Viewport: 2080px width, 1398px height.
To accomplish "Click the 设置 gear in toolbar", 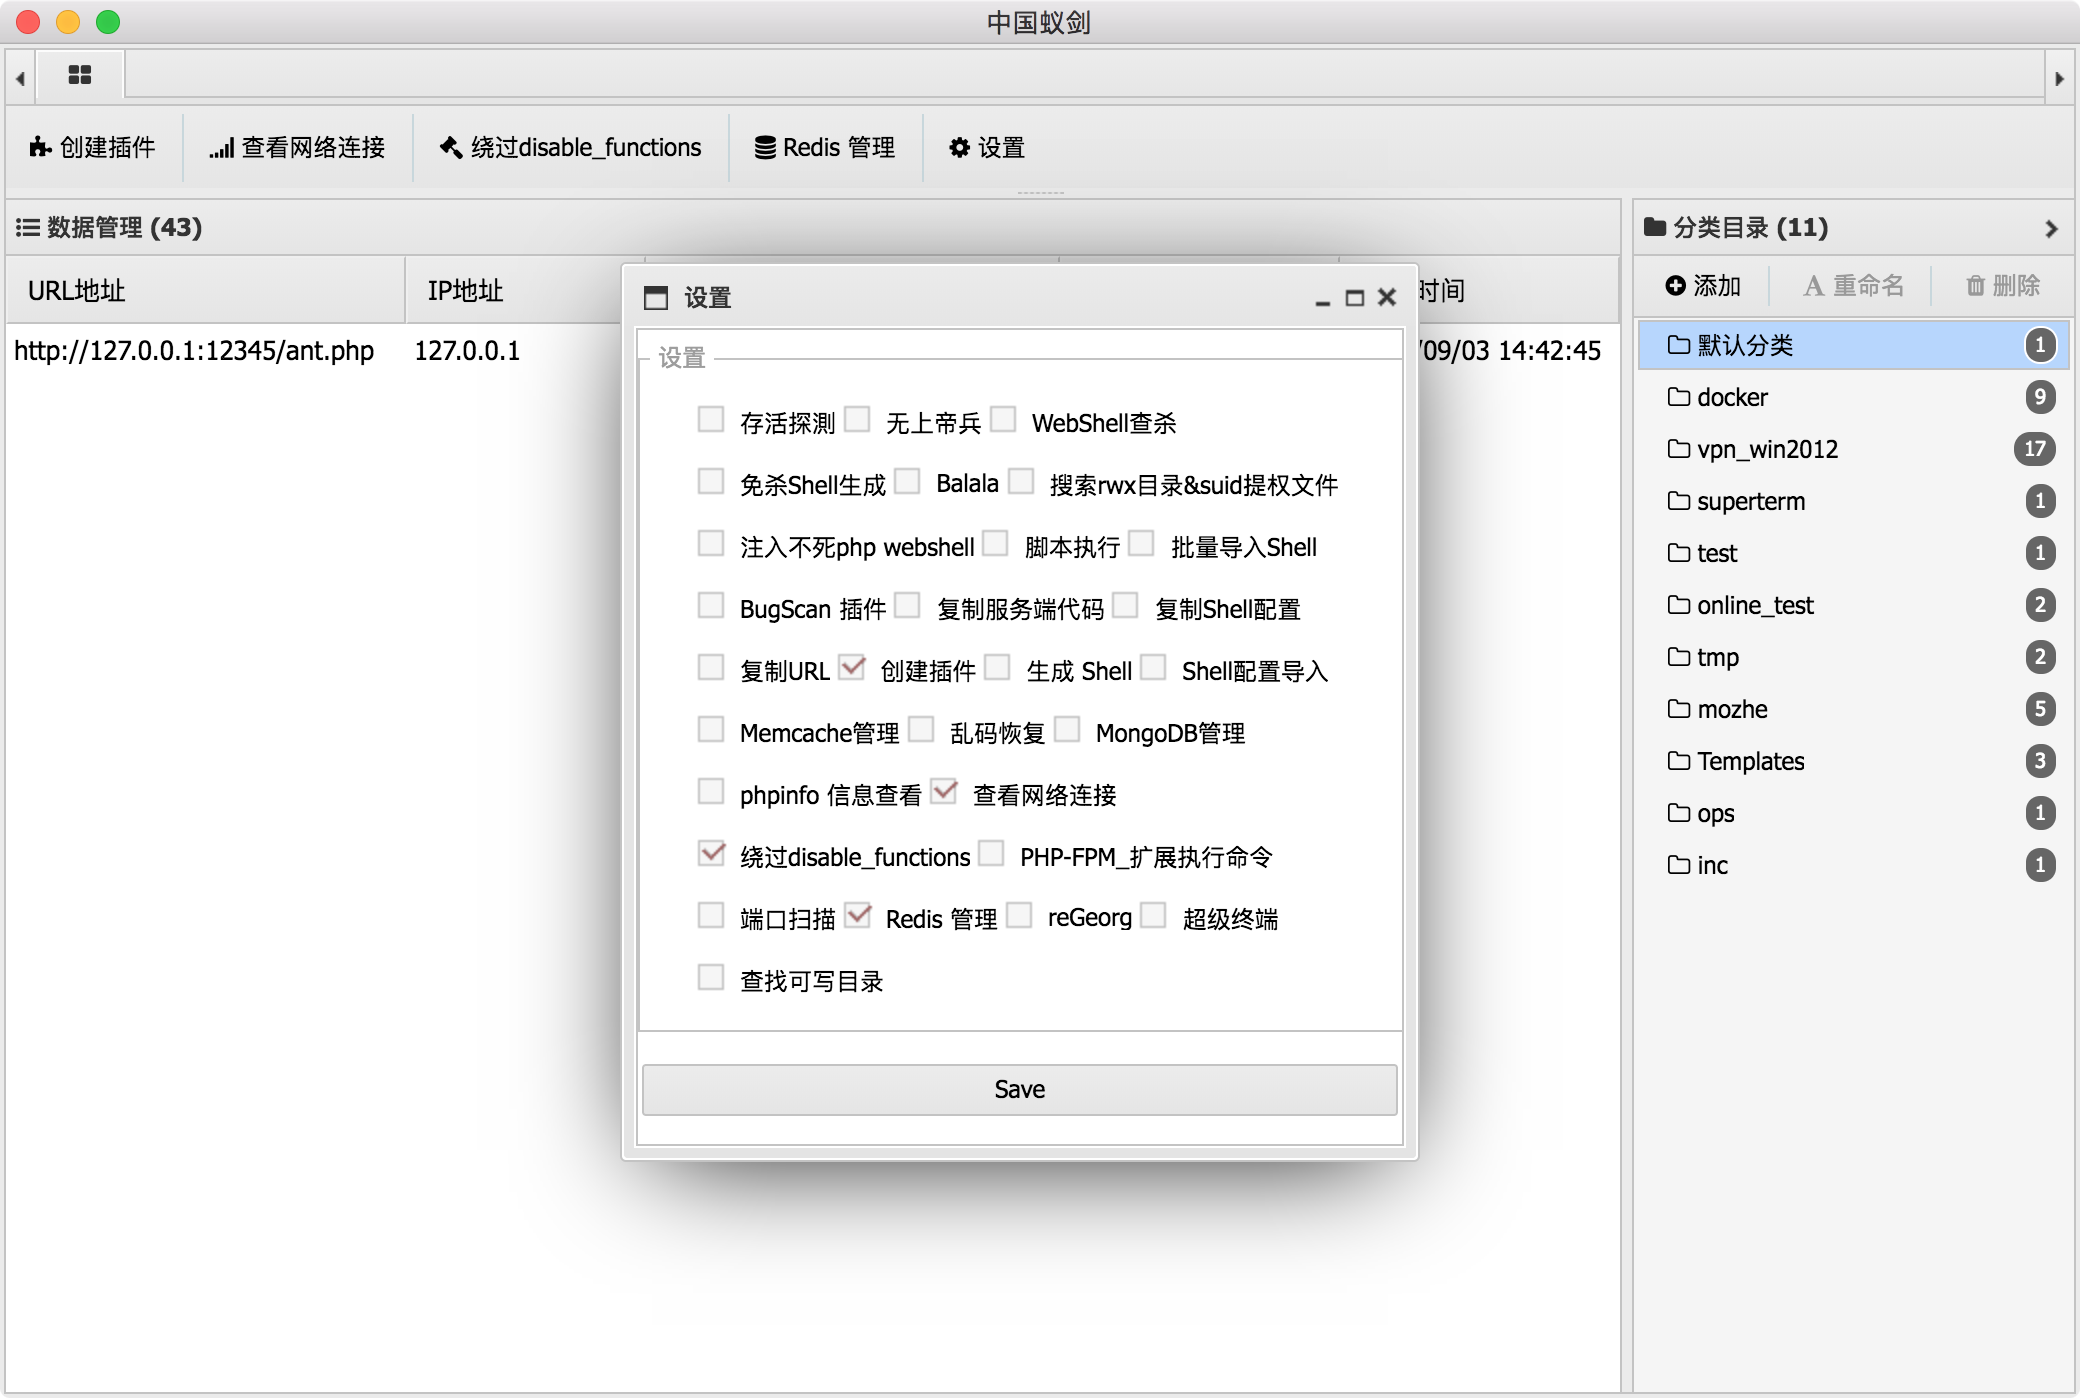I will click(x=960, y=148).
